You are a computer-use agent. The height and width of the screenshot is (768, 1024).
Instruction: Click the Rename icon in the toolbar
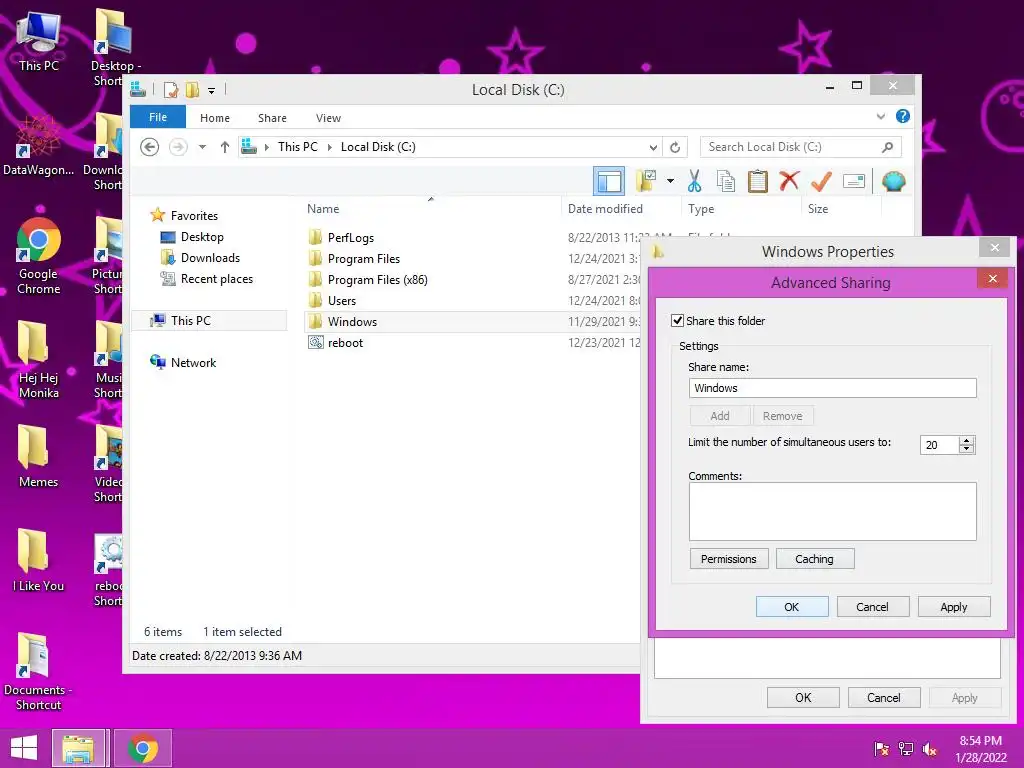[x=854, y=181]
